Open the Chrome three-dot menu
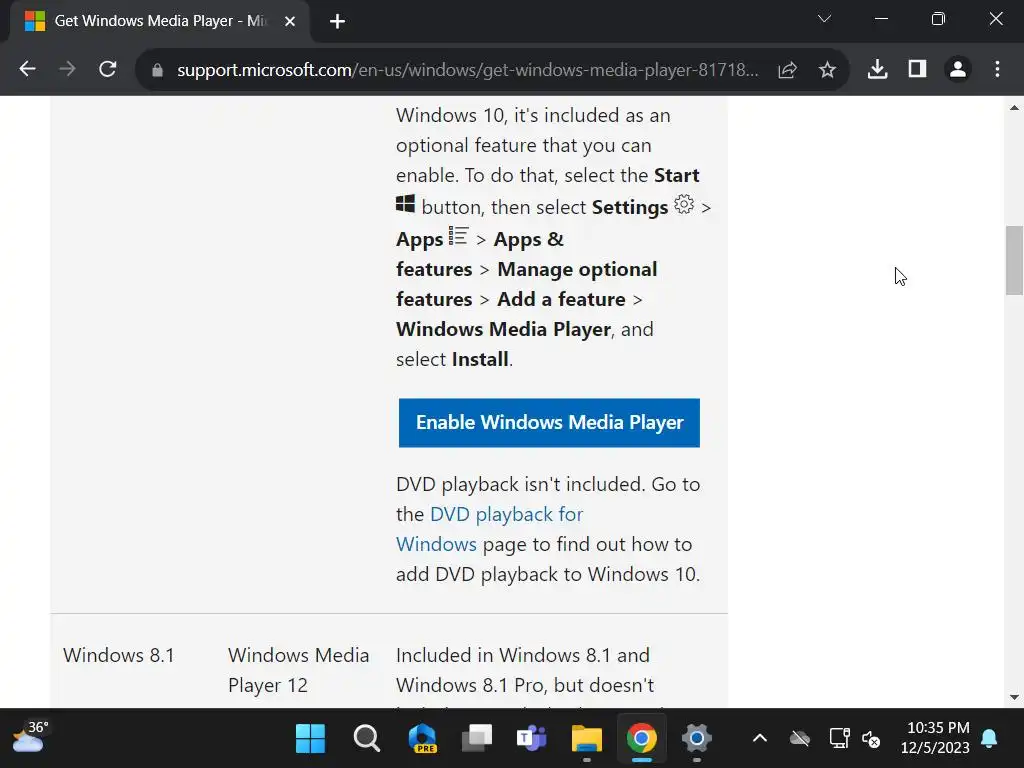 pyautogui.click(x=997, y=69)
